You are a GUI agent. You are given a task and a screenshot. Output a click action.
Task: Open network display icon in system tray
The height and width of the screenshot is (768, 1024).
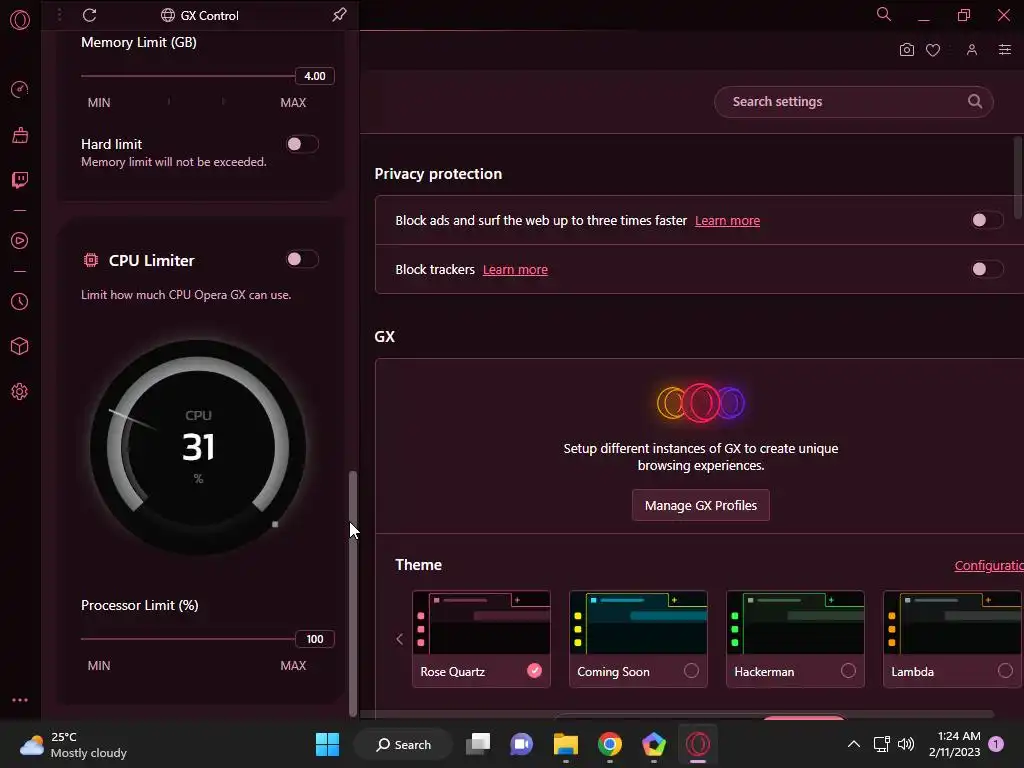click(x=882, y=744)
